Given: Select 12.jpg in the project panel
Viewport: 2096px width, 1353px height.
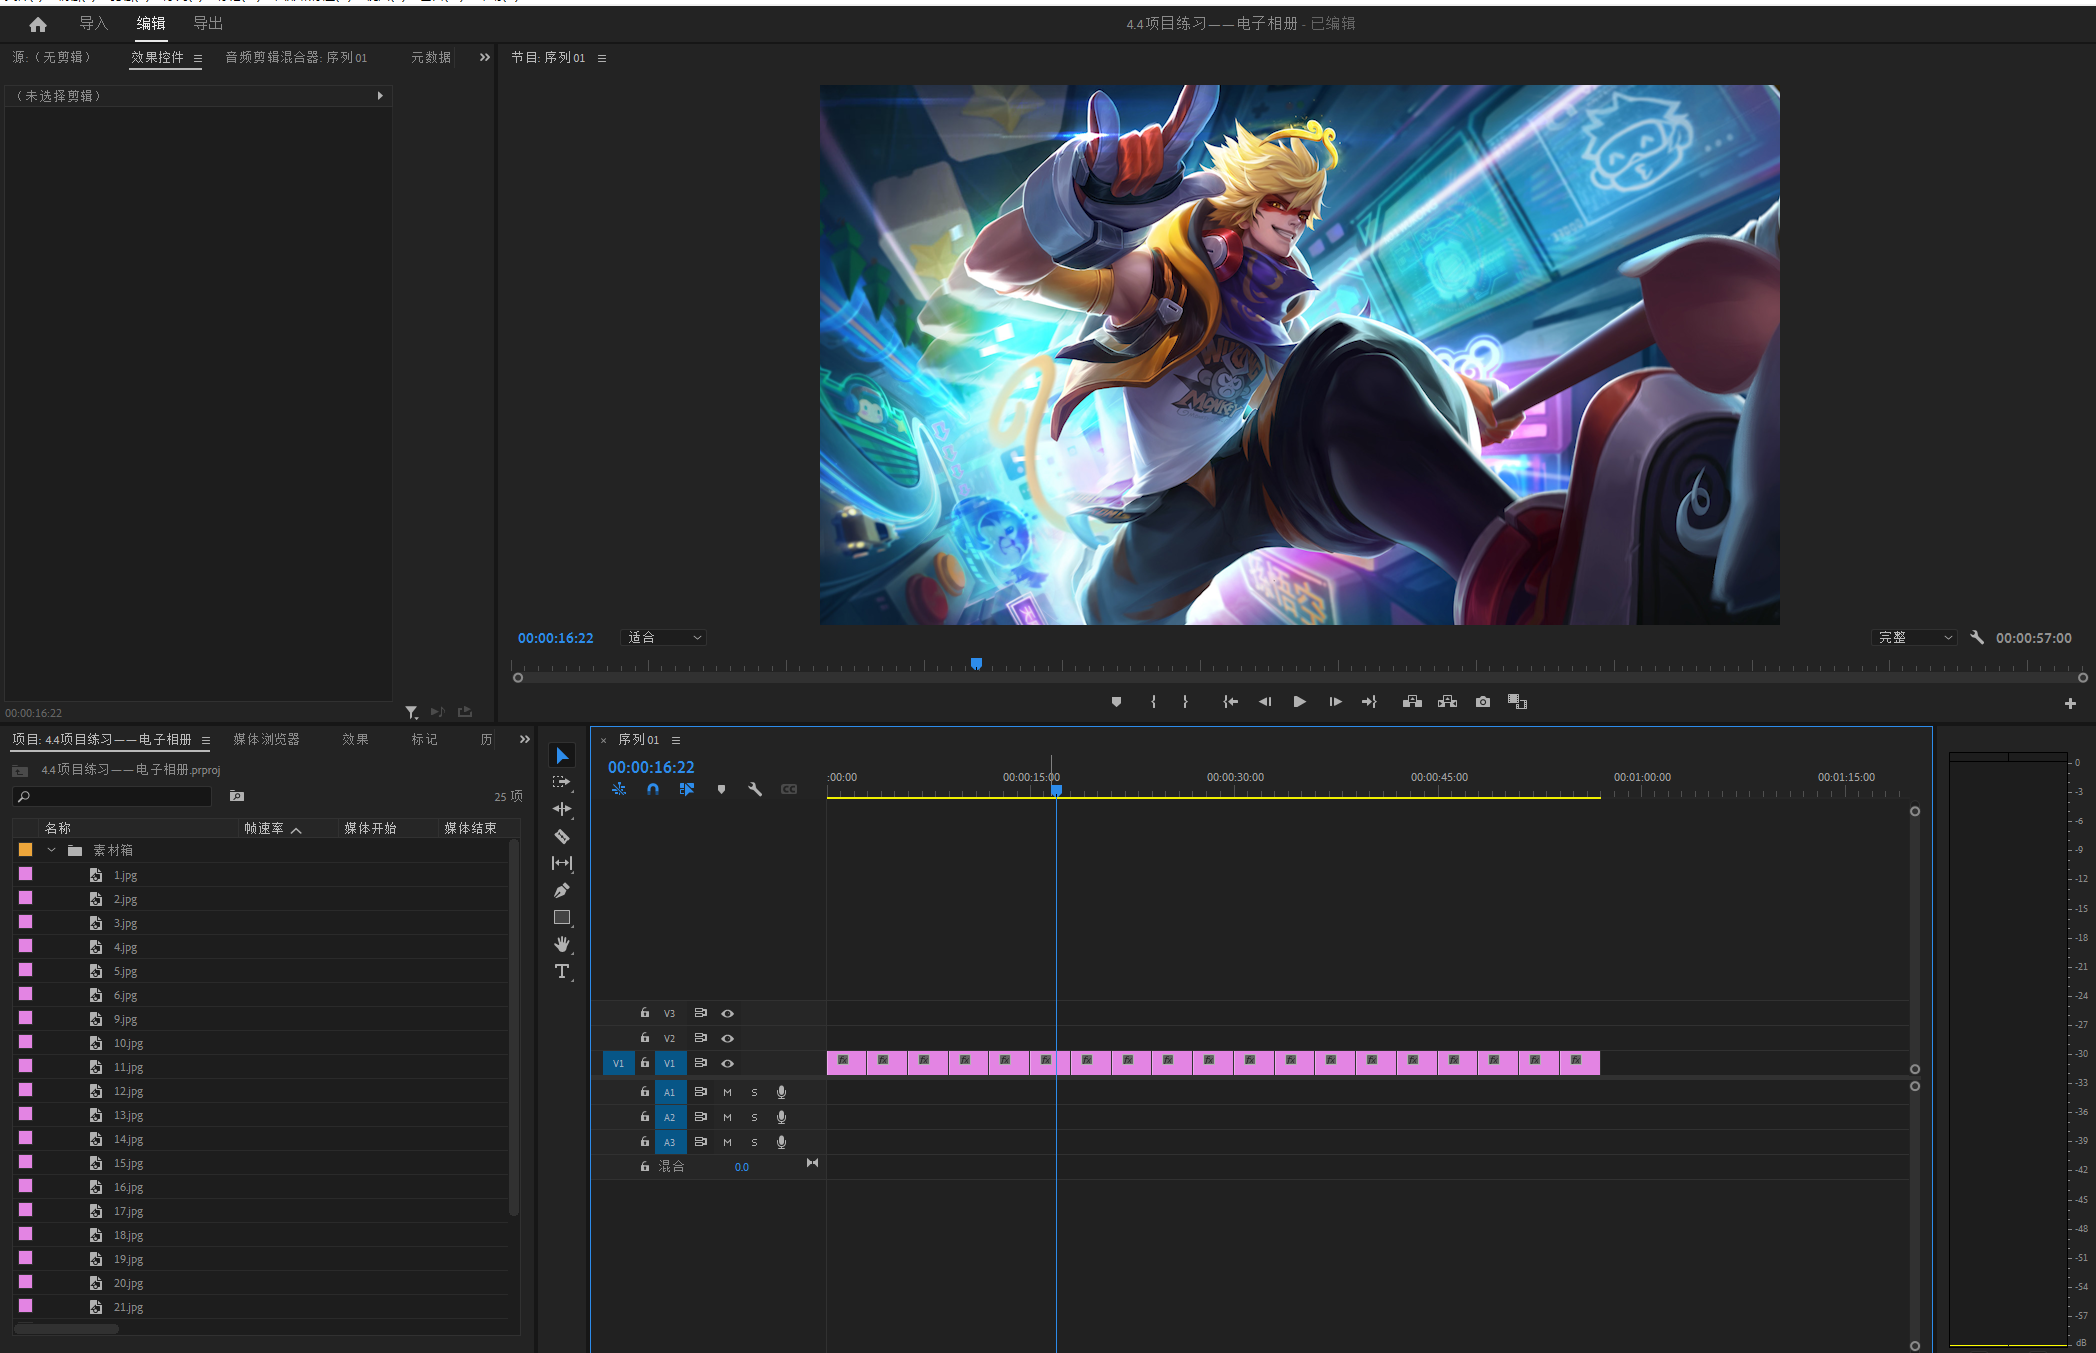Looking at the screenshot, I should pyautogui.click(x=128, y=1091).
